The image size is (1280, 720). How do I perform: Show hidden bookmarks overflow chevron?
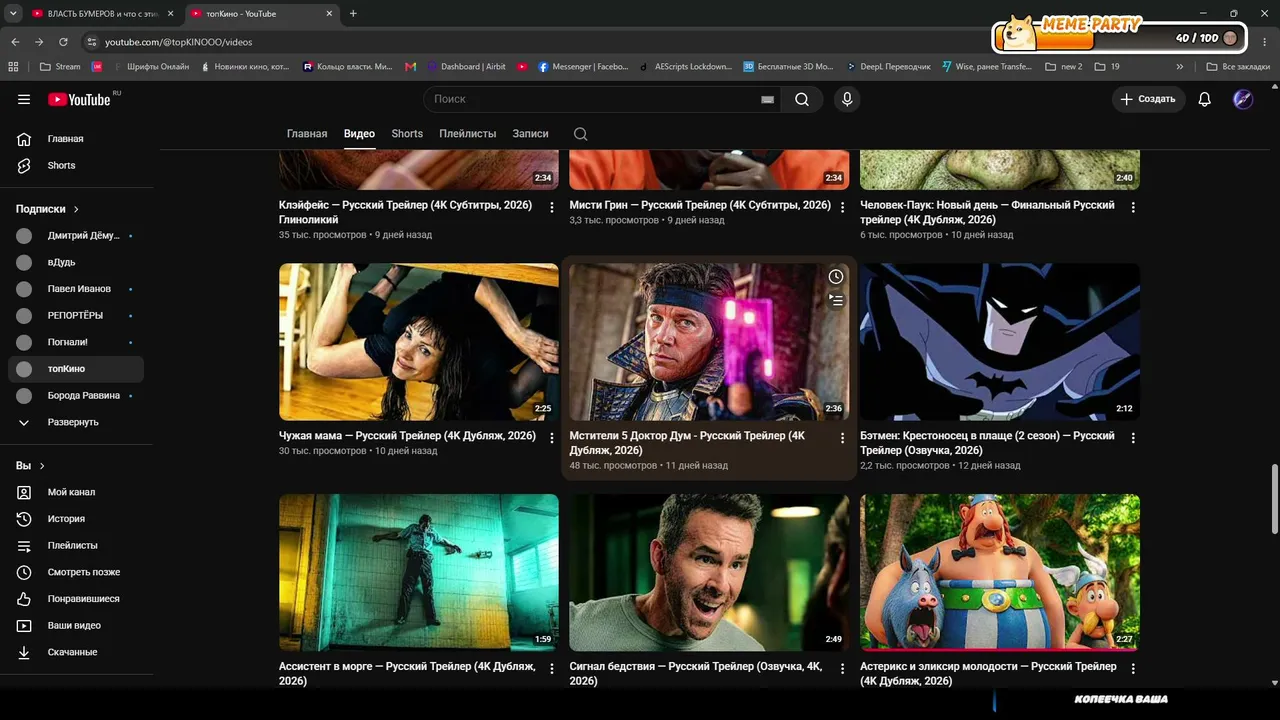pyautogui.click(x=1180, y=67)
